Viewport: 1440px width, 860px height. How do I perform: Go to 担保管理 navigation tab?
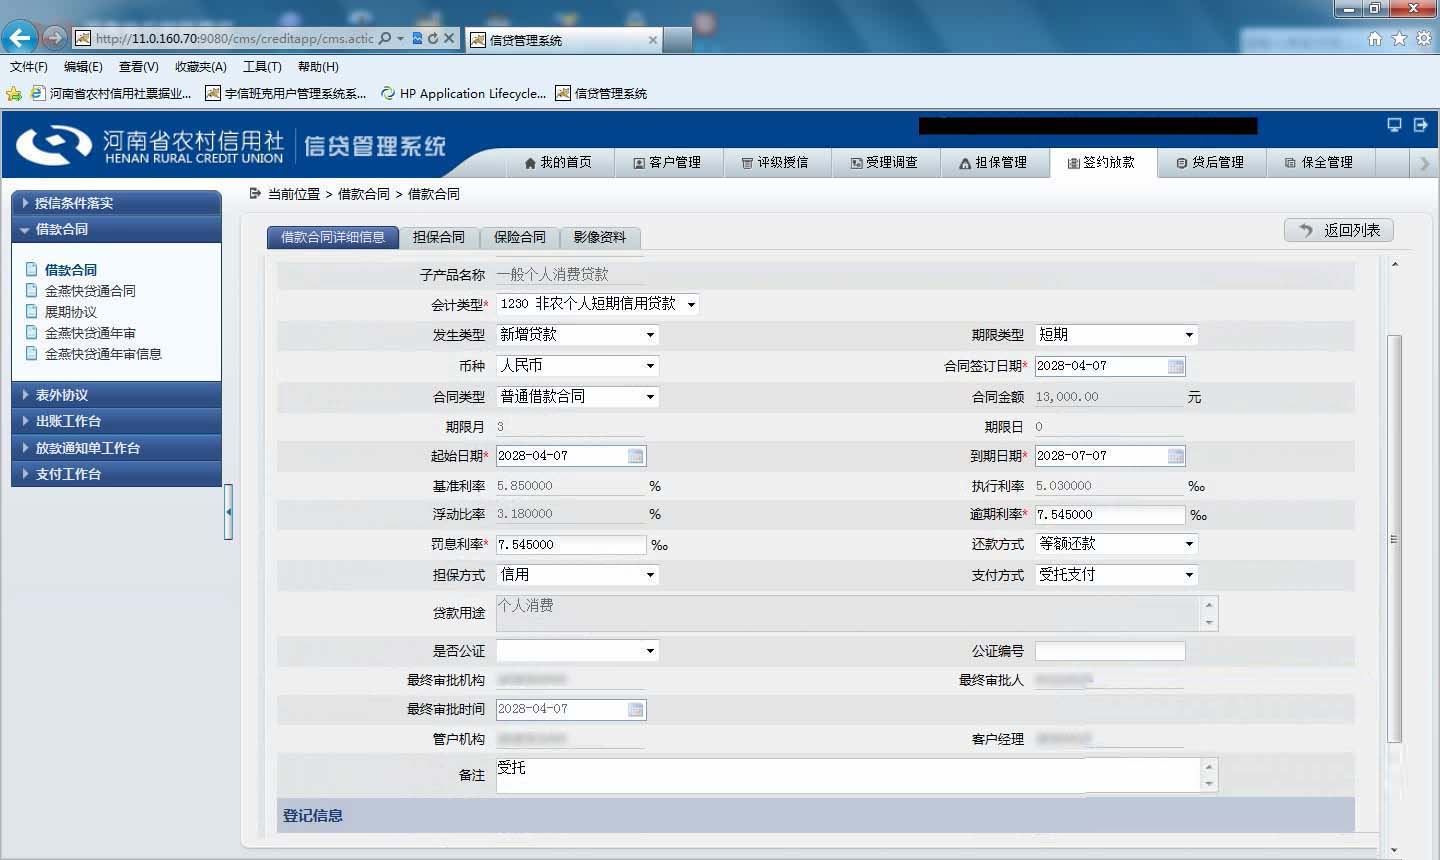click(995, 162)
